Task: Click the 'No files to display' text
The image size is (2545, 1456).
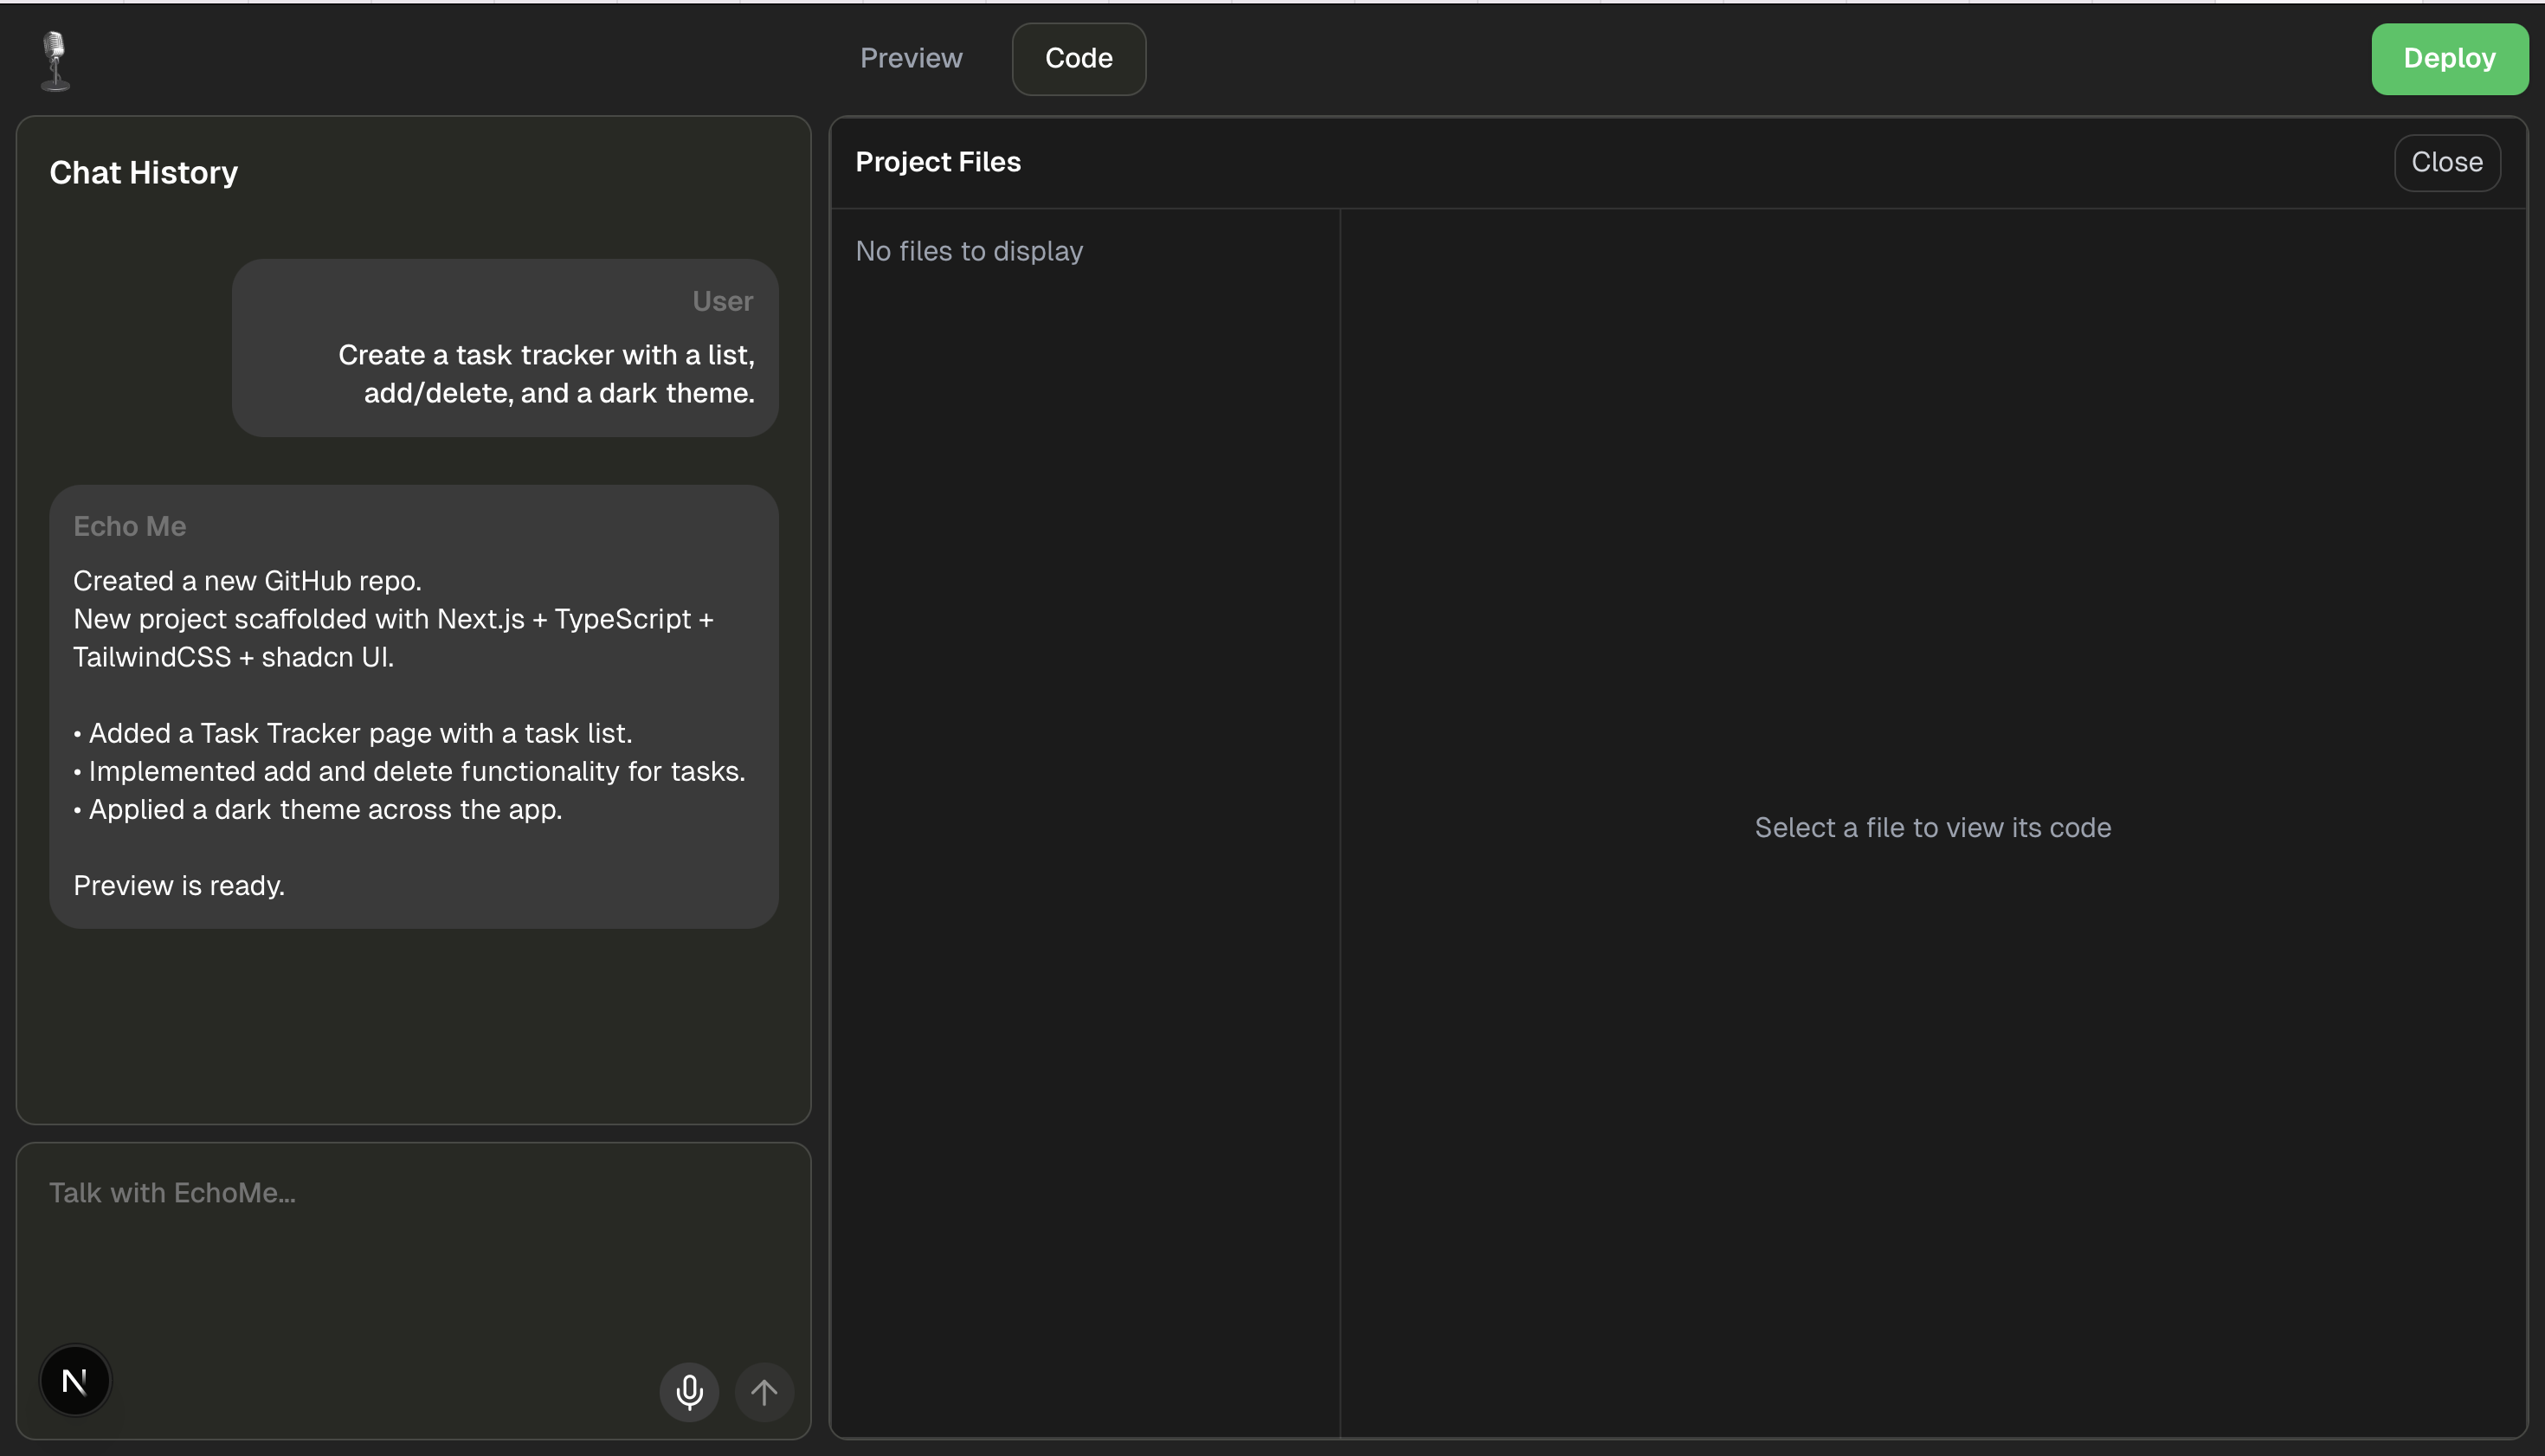Action: pos(968,251)
